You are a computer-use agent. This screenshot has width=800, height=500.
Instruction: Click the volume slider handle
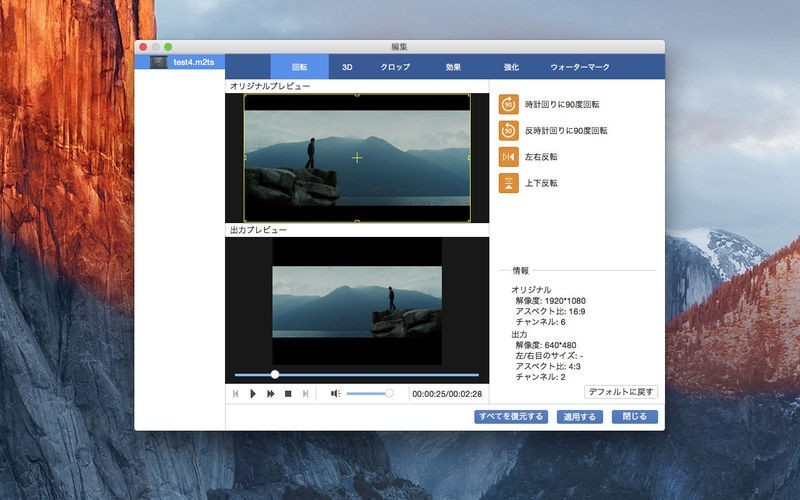389,394
